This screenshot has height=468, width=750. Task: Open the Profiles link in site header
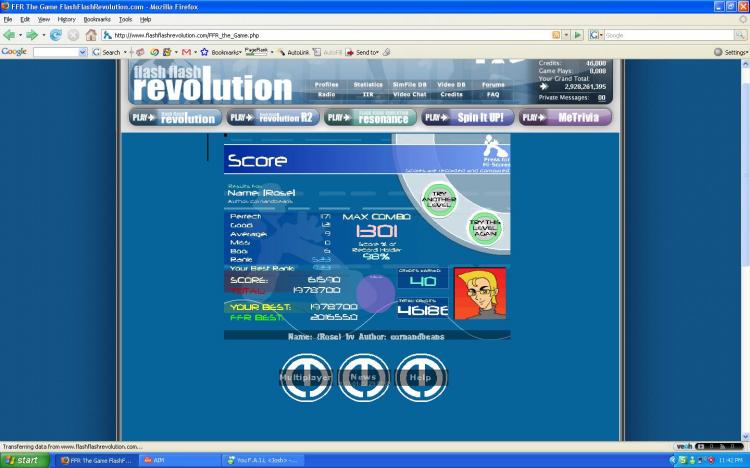coord(326,84)
